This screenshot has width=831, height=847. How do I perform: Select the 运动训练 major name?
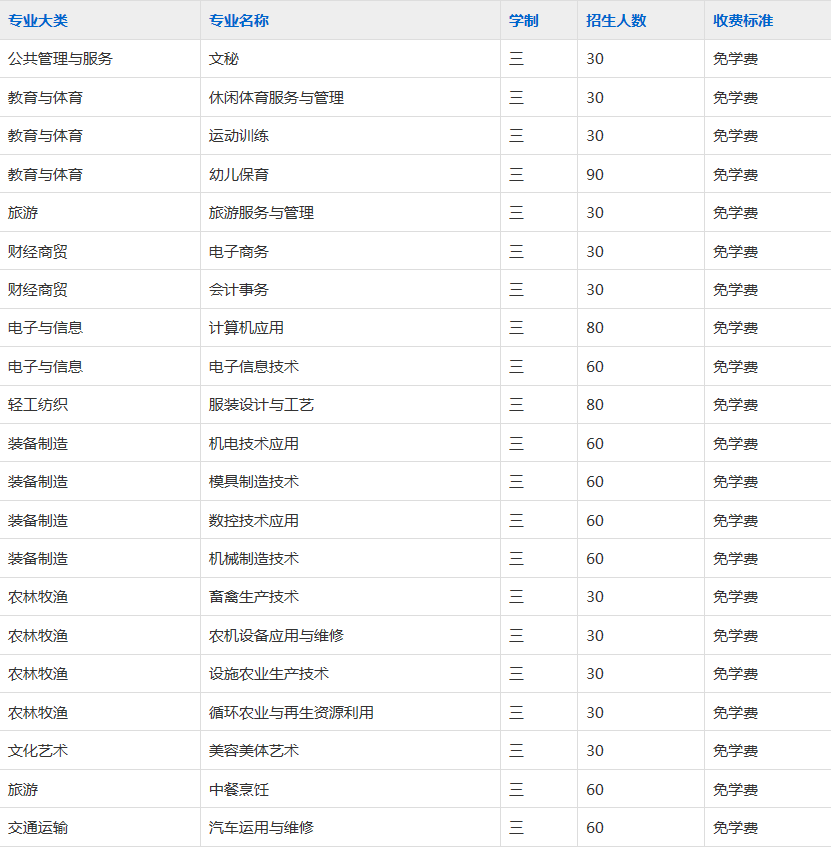[x=239, y=136]
